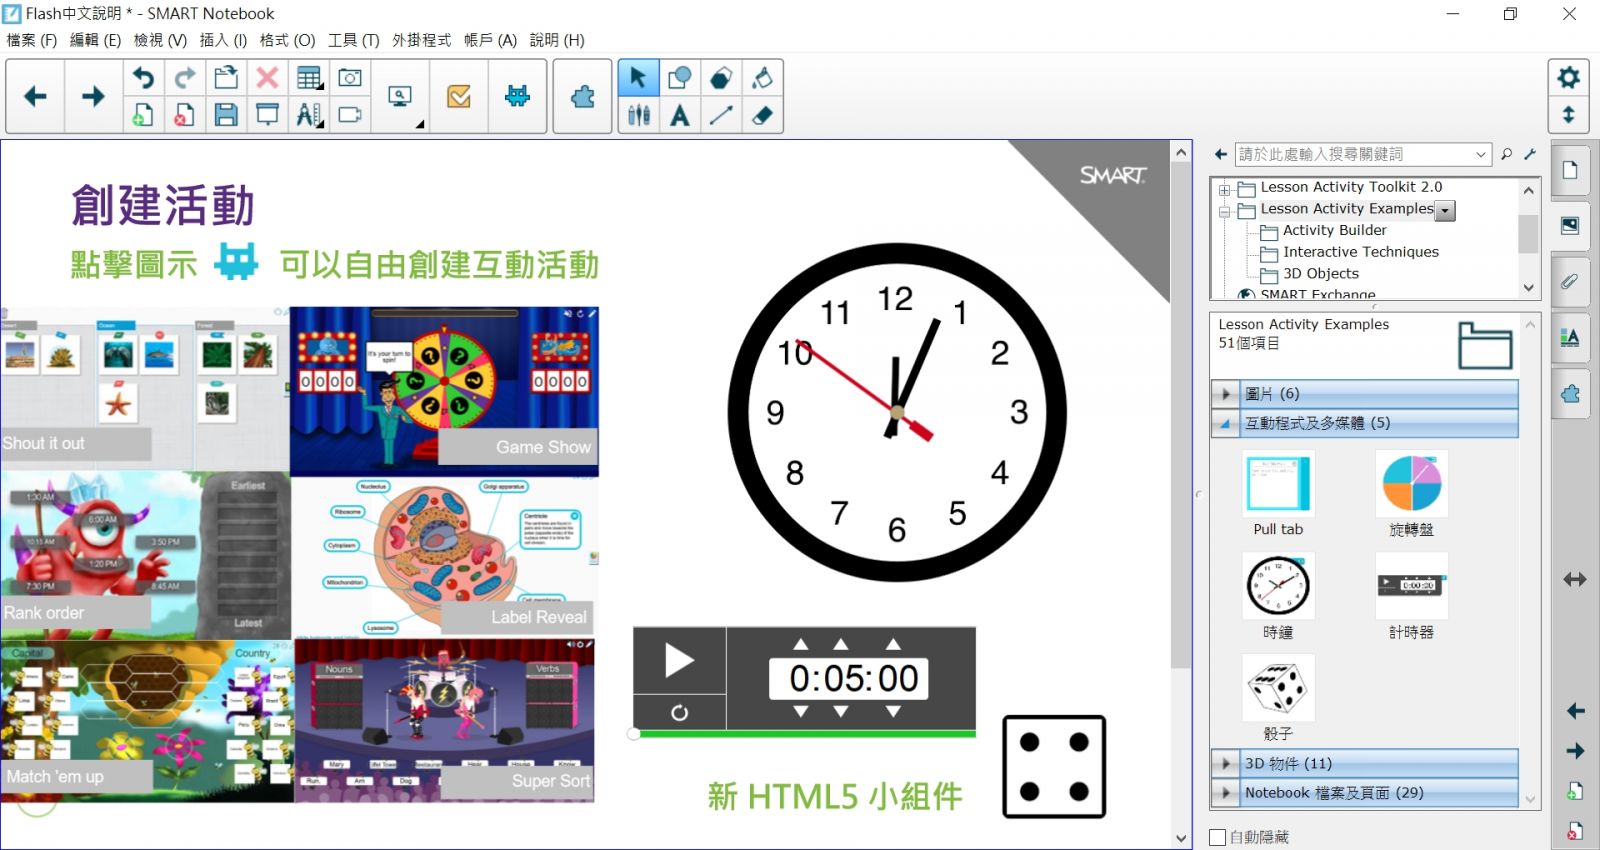Open the 工具 (T) menu

click(x=353, y=40)
